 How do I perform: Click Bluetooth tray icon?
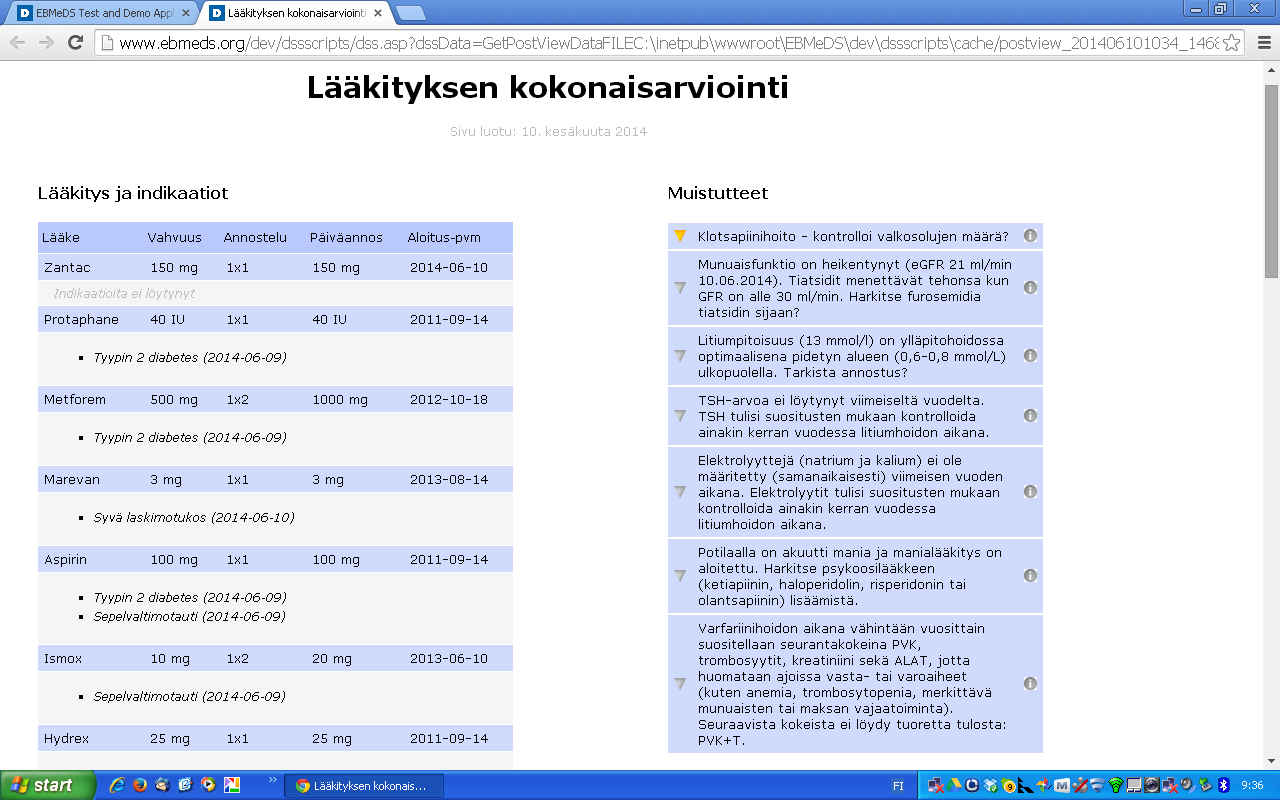click(x=1223, y=785)
